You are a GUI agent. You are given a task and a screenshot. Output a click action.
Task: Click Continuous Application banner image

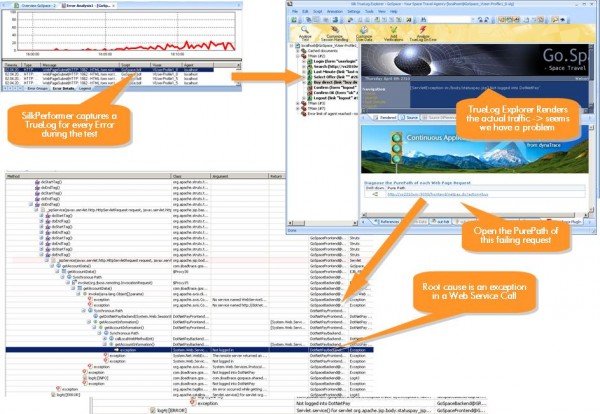(x=474, y=149)
